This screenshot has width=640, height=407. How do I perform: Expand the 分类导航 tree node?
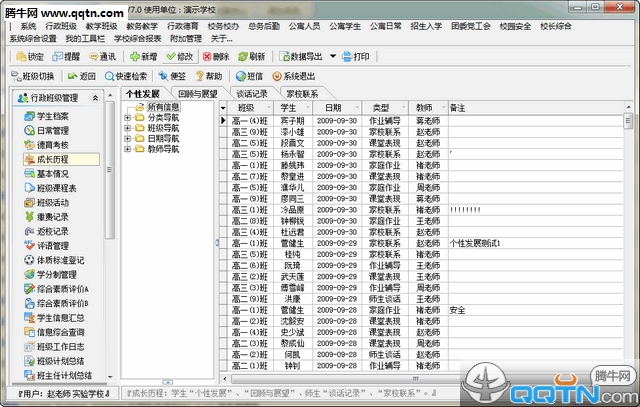[x=127, y=117]
